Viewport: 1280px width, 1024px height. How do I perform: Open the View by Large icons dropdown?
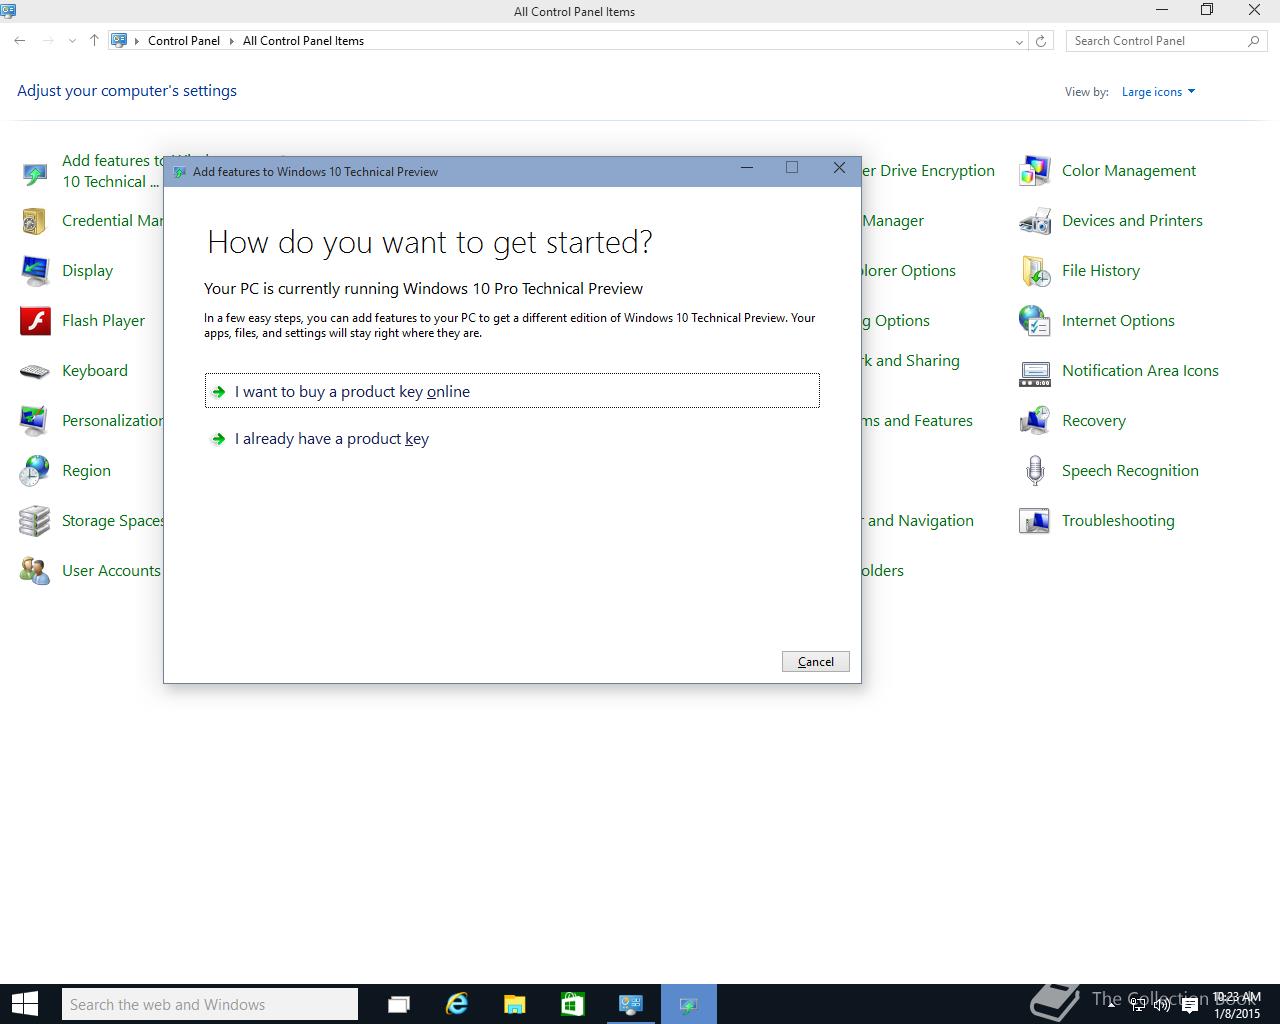tap(1158, 92)
